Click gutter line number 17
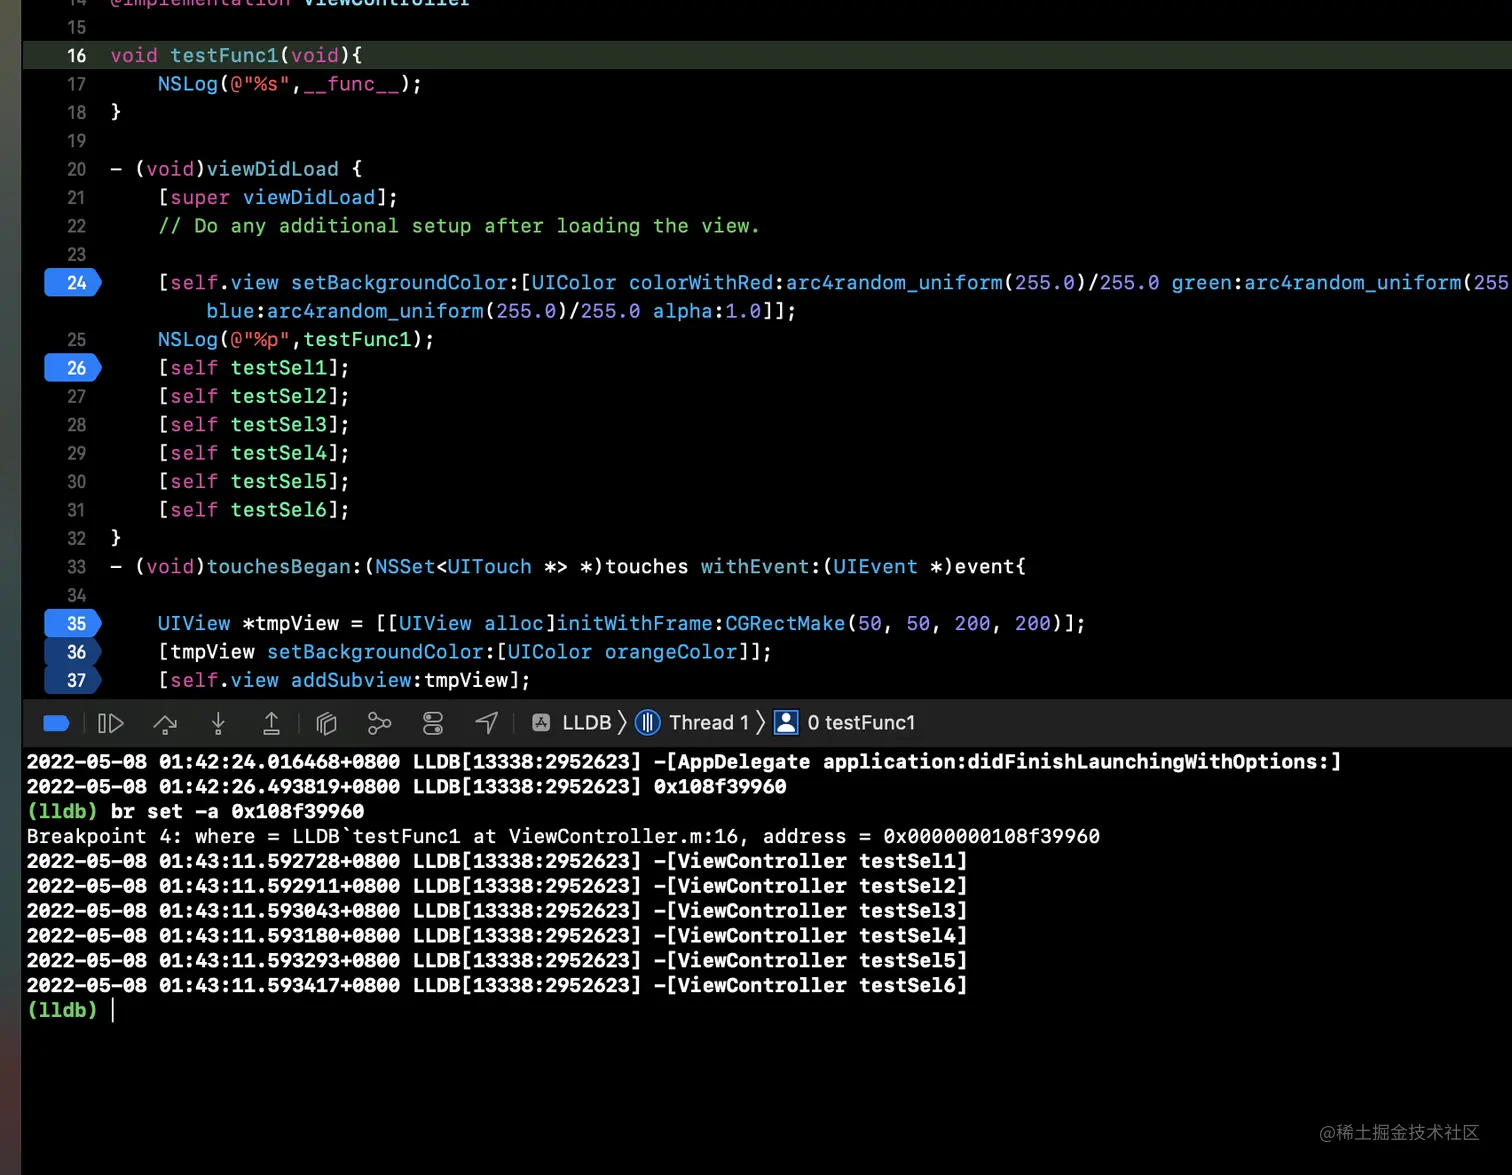The height and width of the screenshot is (1175, 1512). pyautogui.click(x=77, y=84)
